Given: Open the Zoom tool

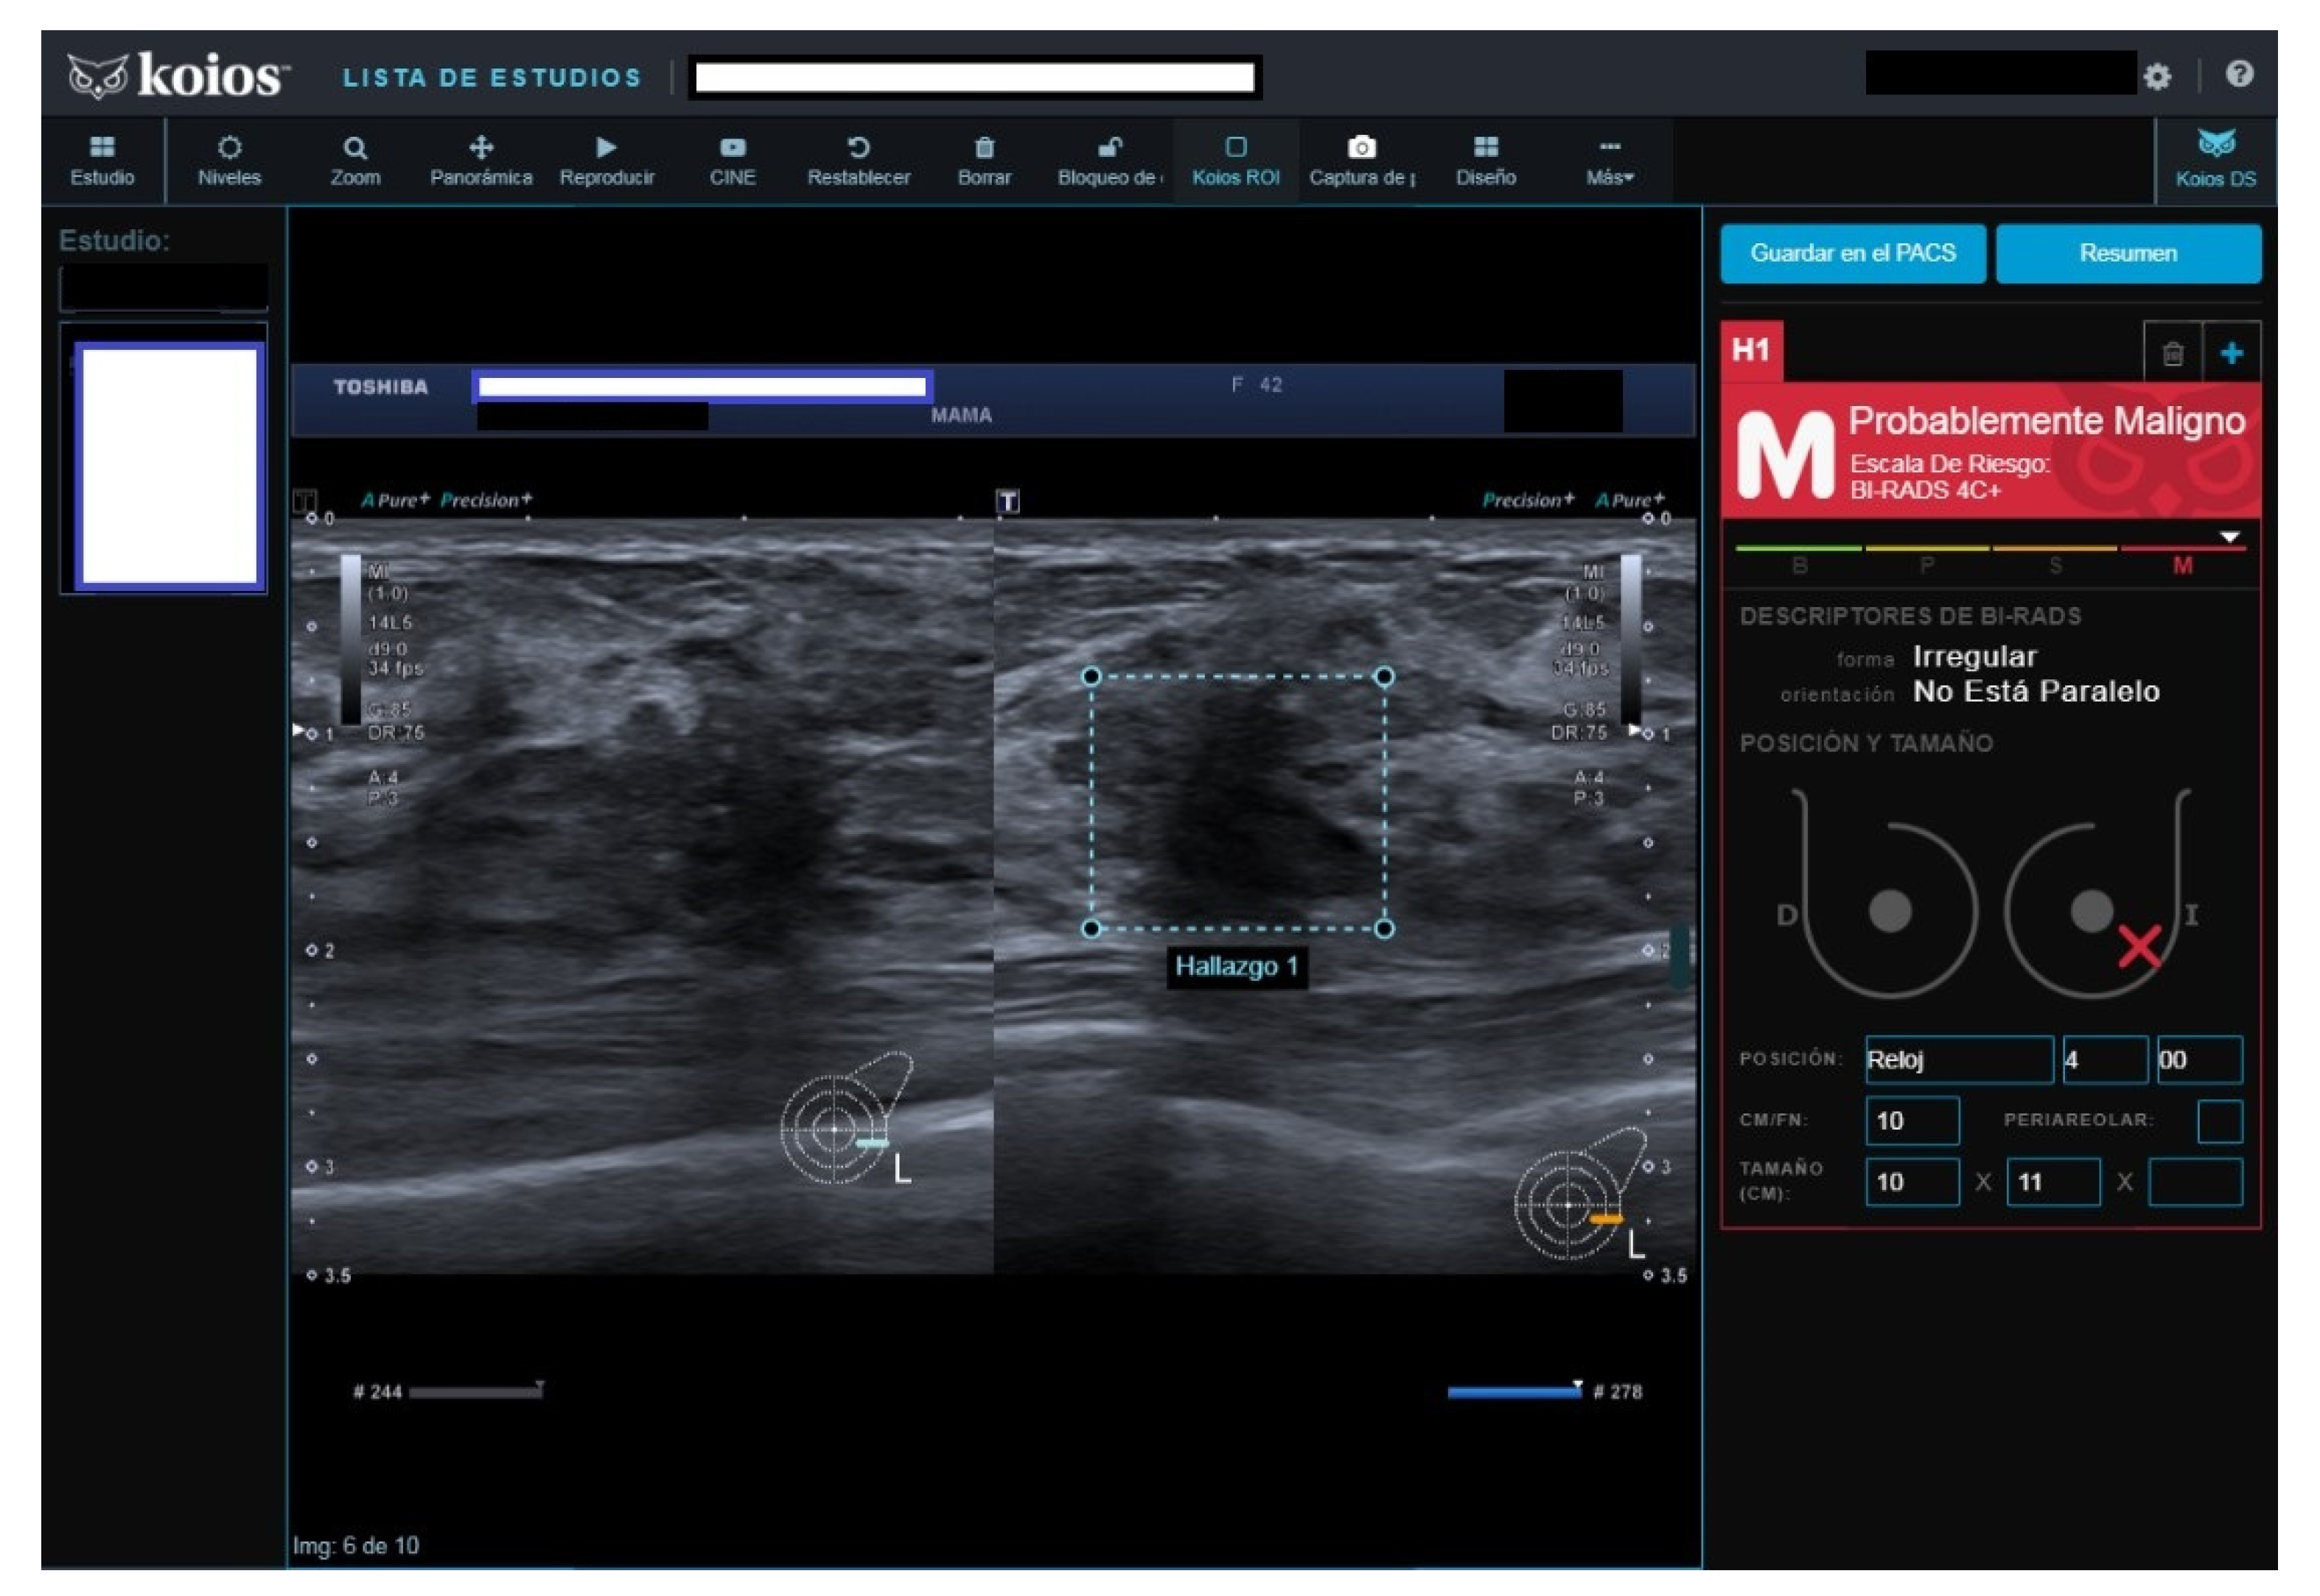Looking at the screenshot, I should point(356,160).
